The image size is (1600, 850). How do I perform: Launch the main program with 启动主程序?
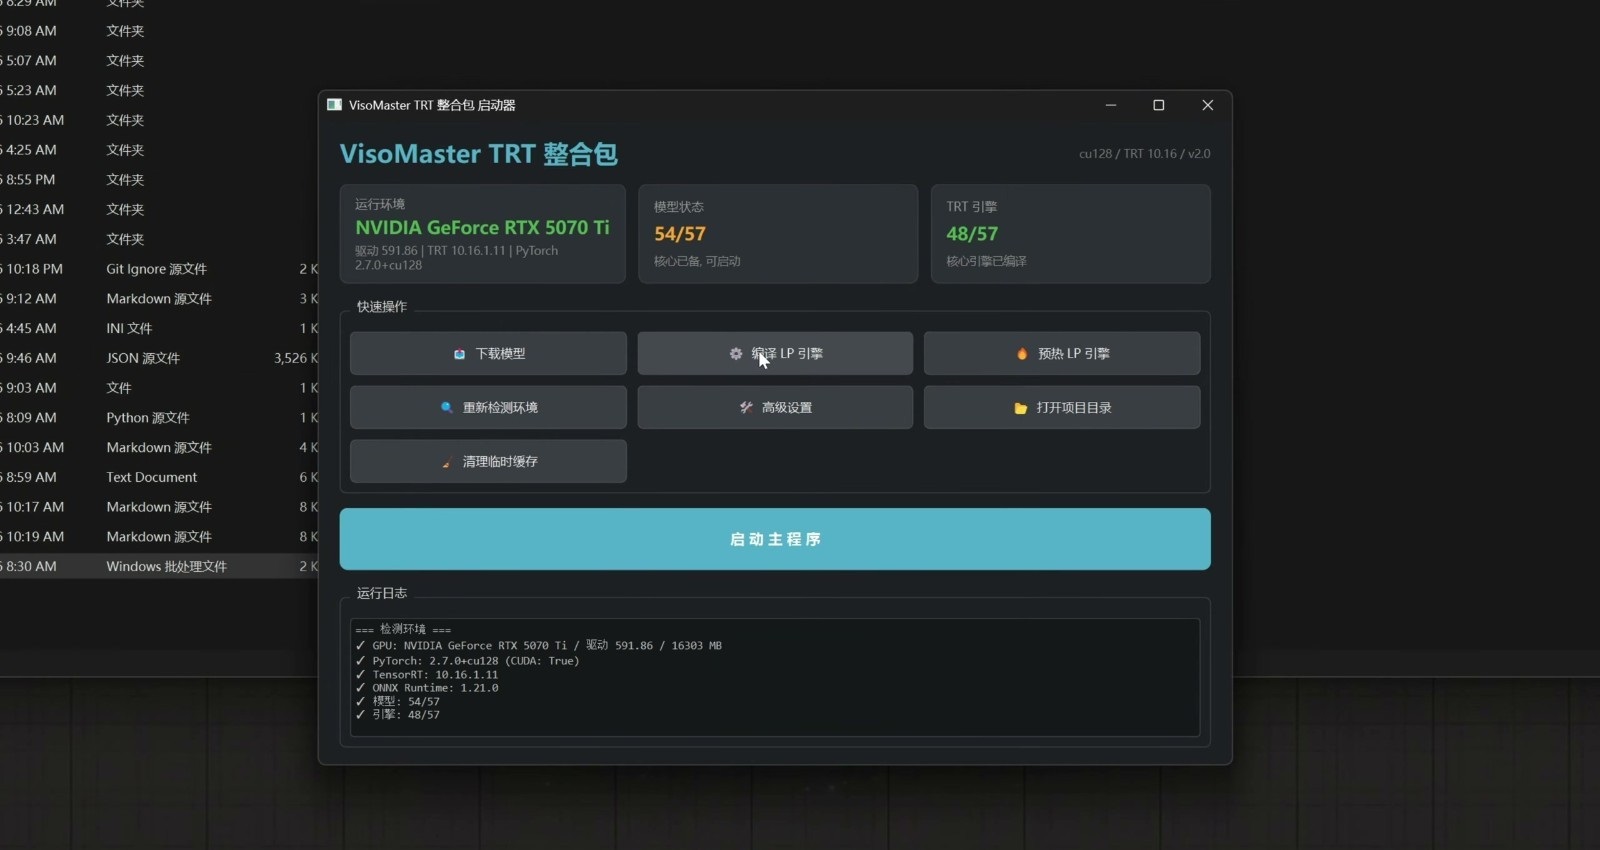775,539
